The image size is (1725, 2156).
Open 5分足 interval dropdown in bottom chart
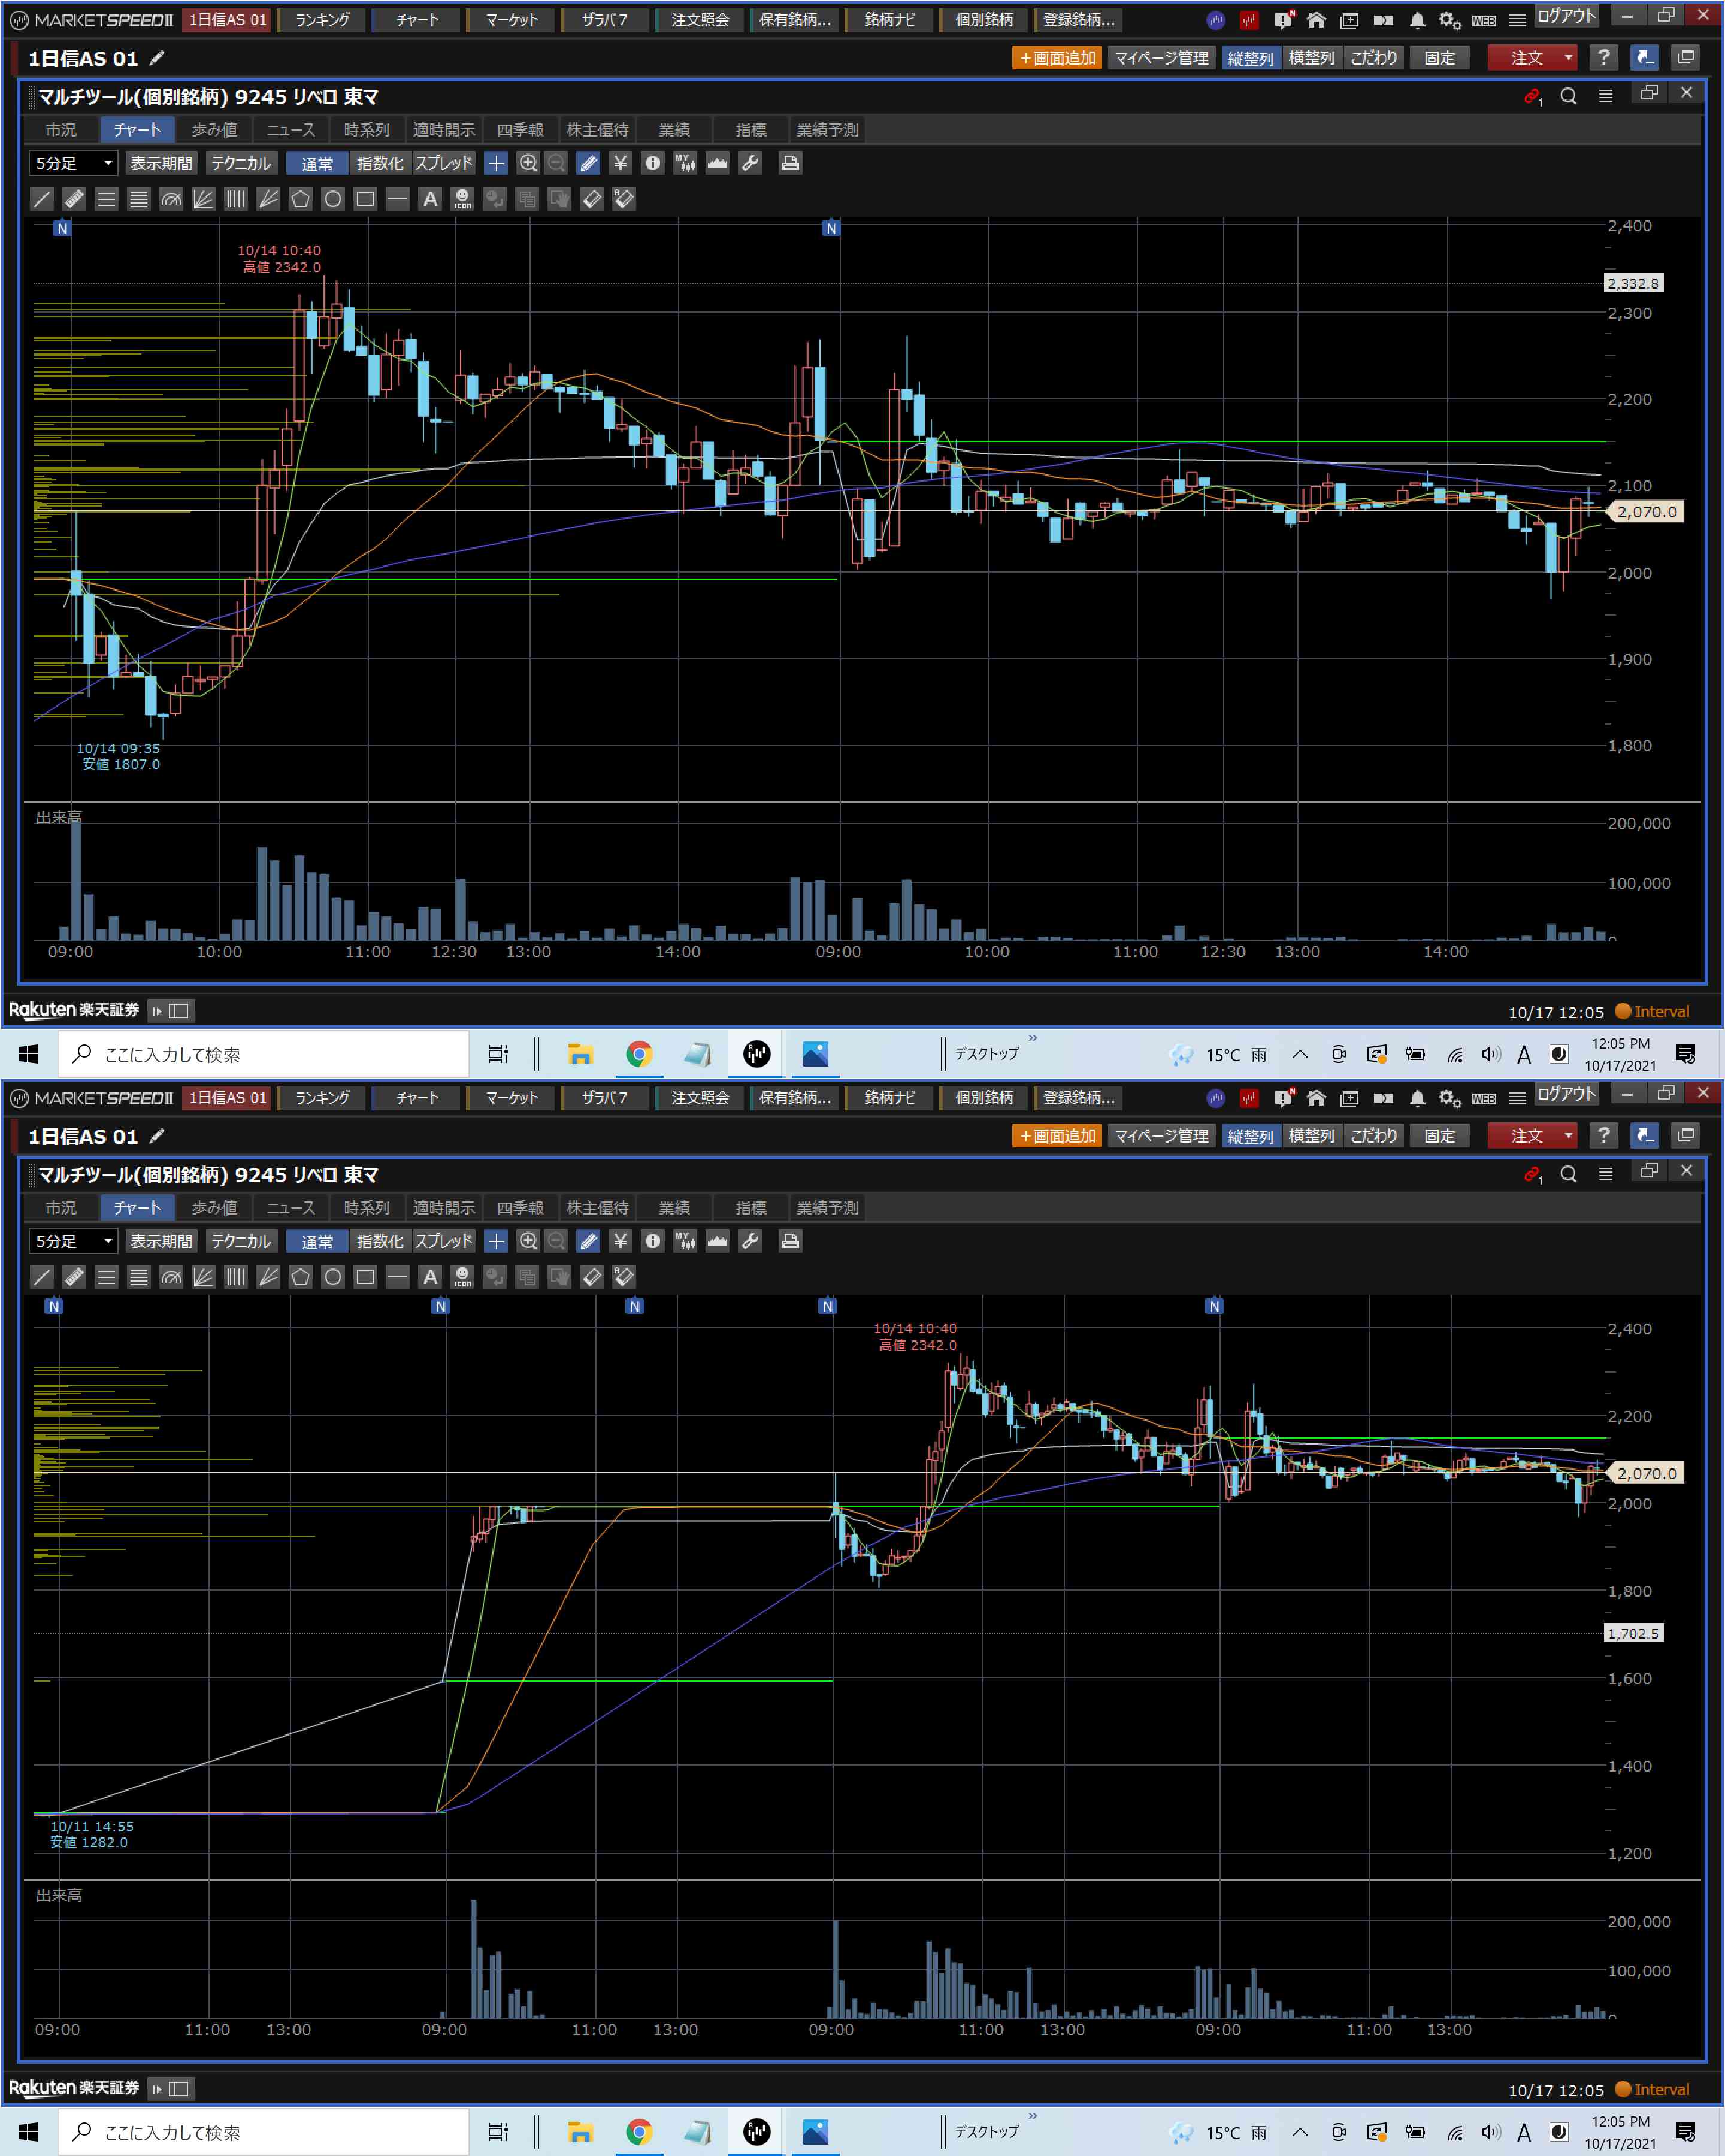(72, 1241)
